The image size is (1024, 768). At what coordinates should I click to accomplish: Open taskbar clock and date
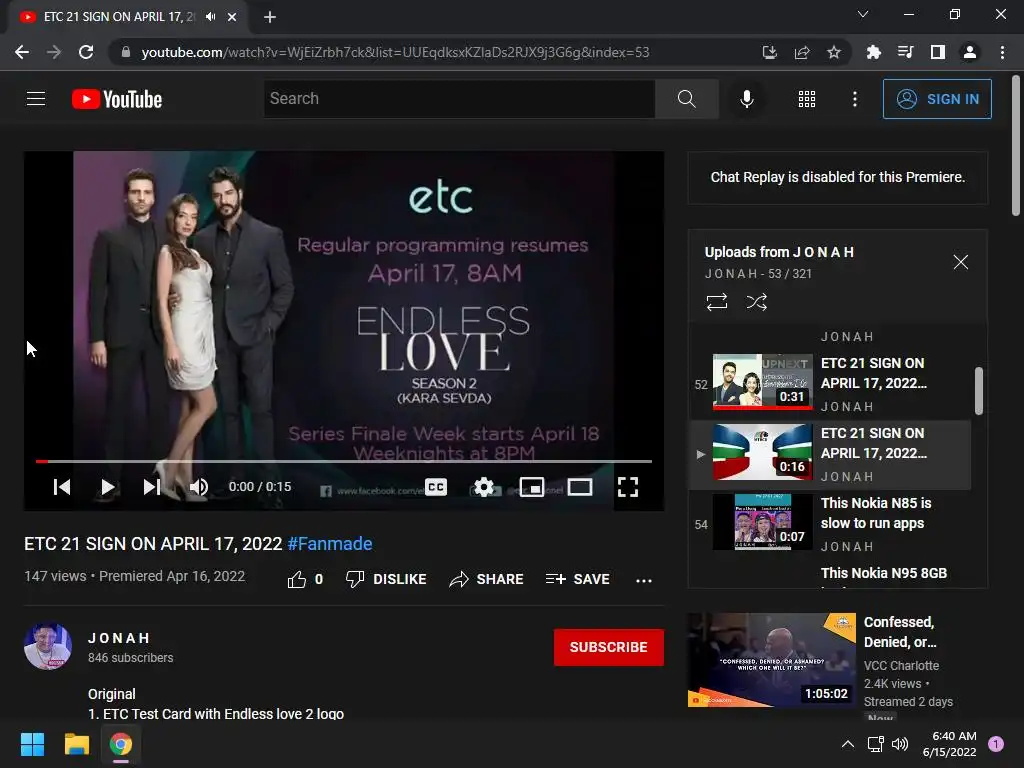coord(949,744)
